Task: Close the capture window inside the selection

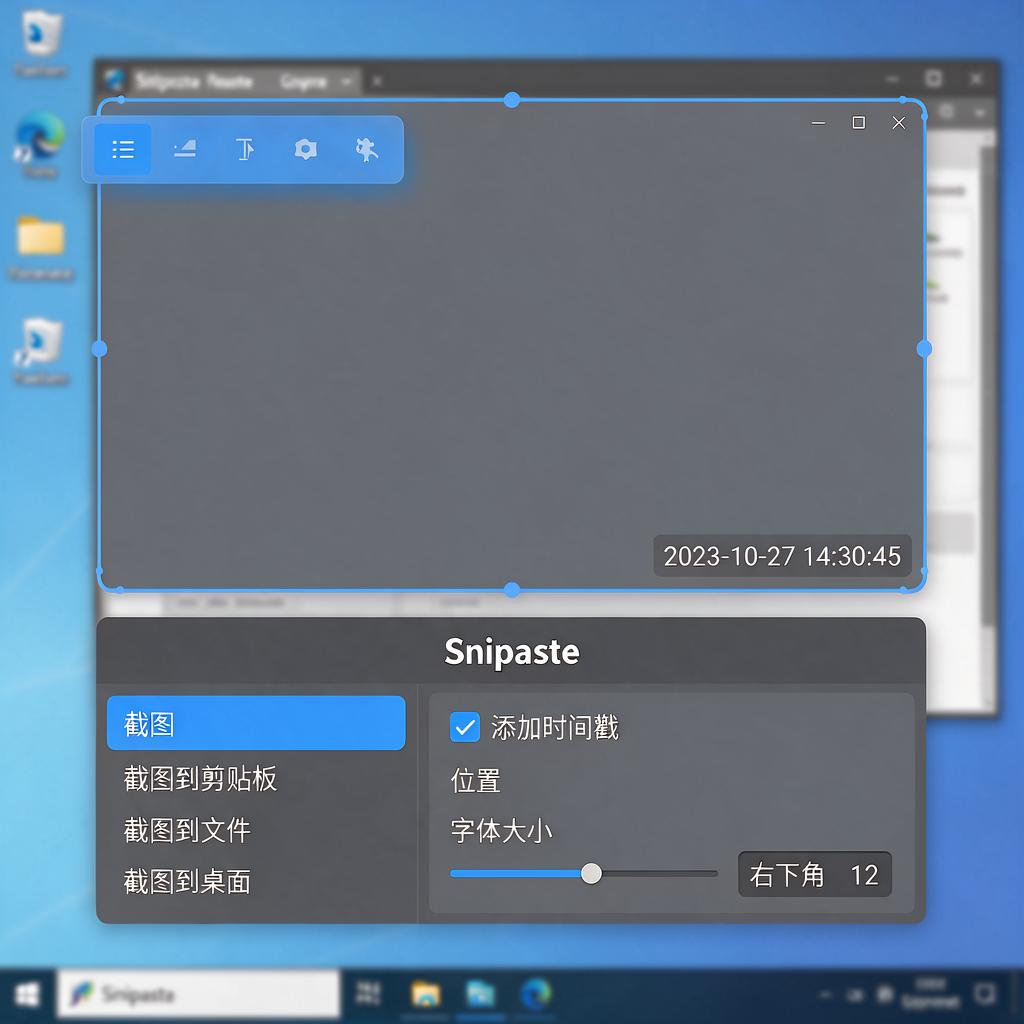Action: (x=899, y=123)
